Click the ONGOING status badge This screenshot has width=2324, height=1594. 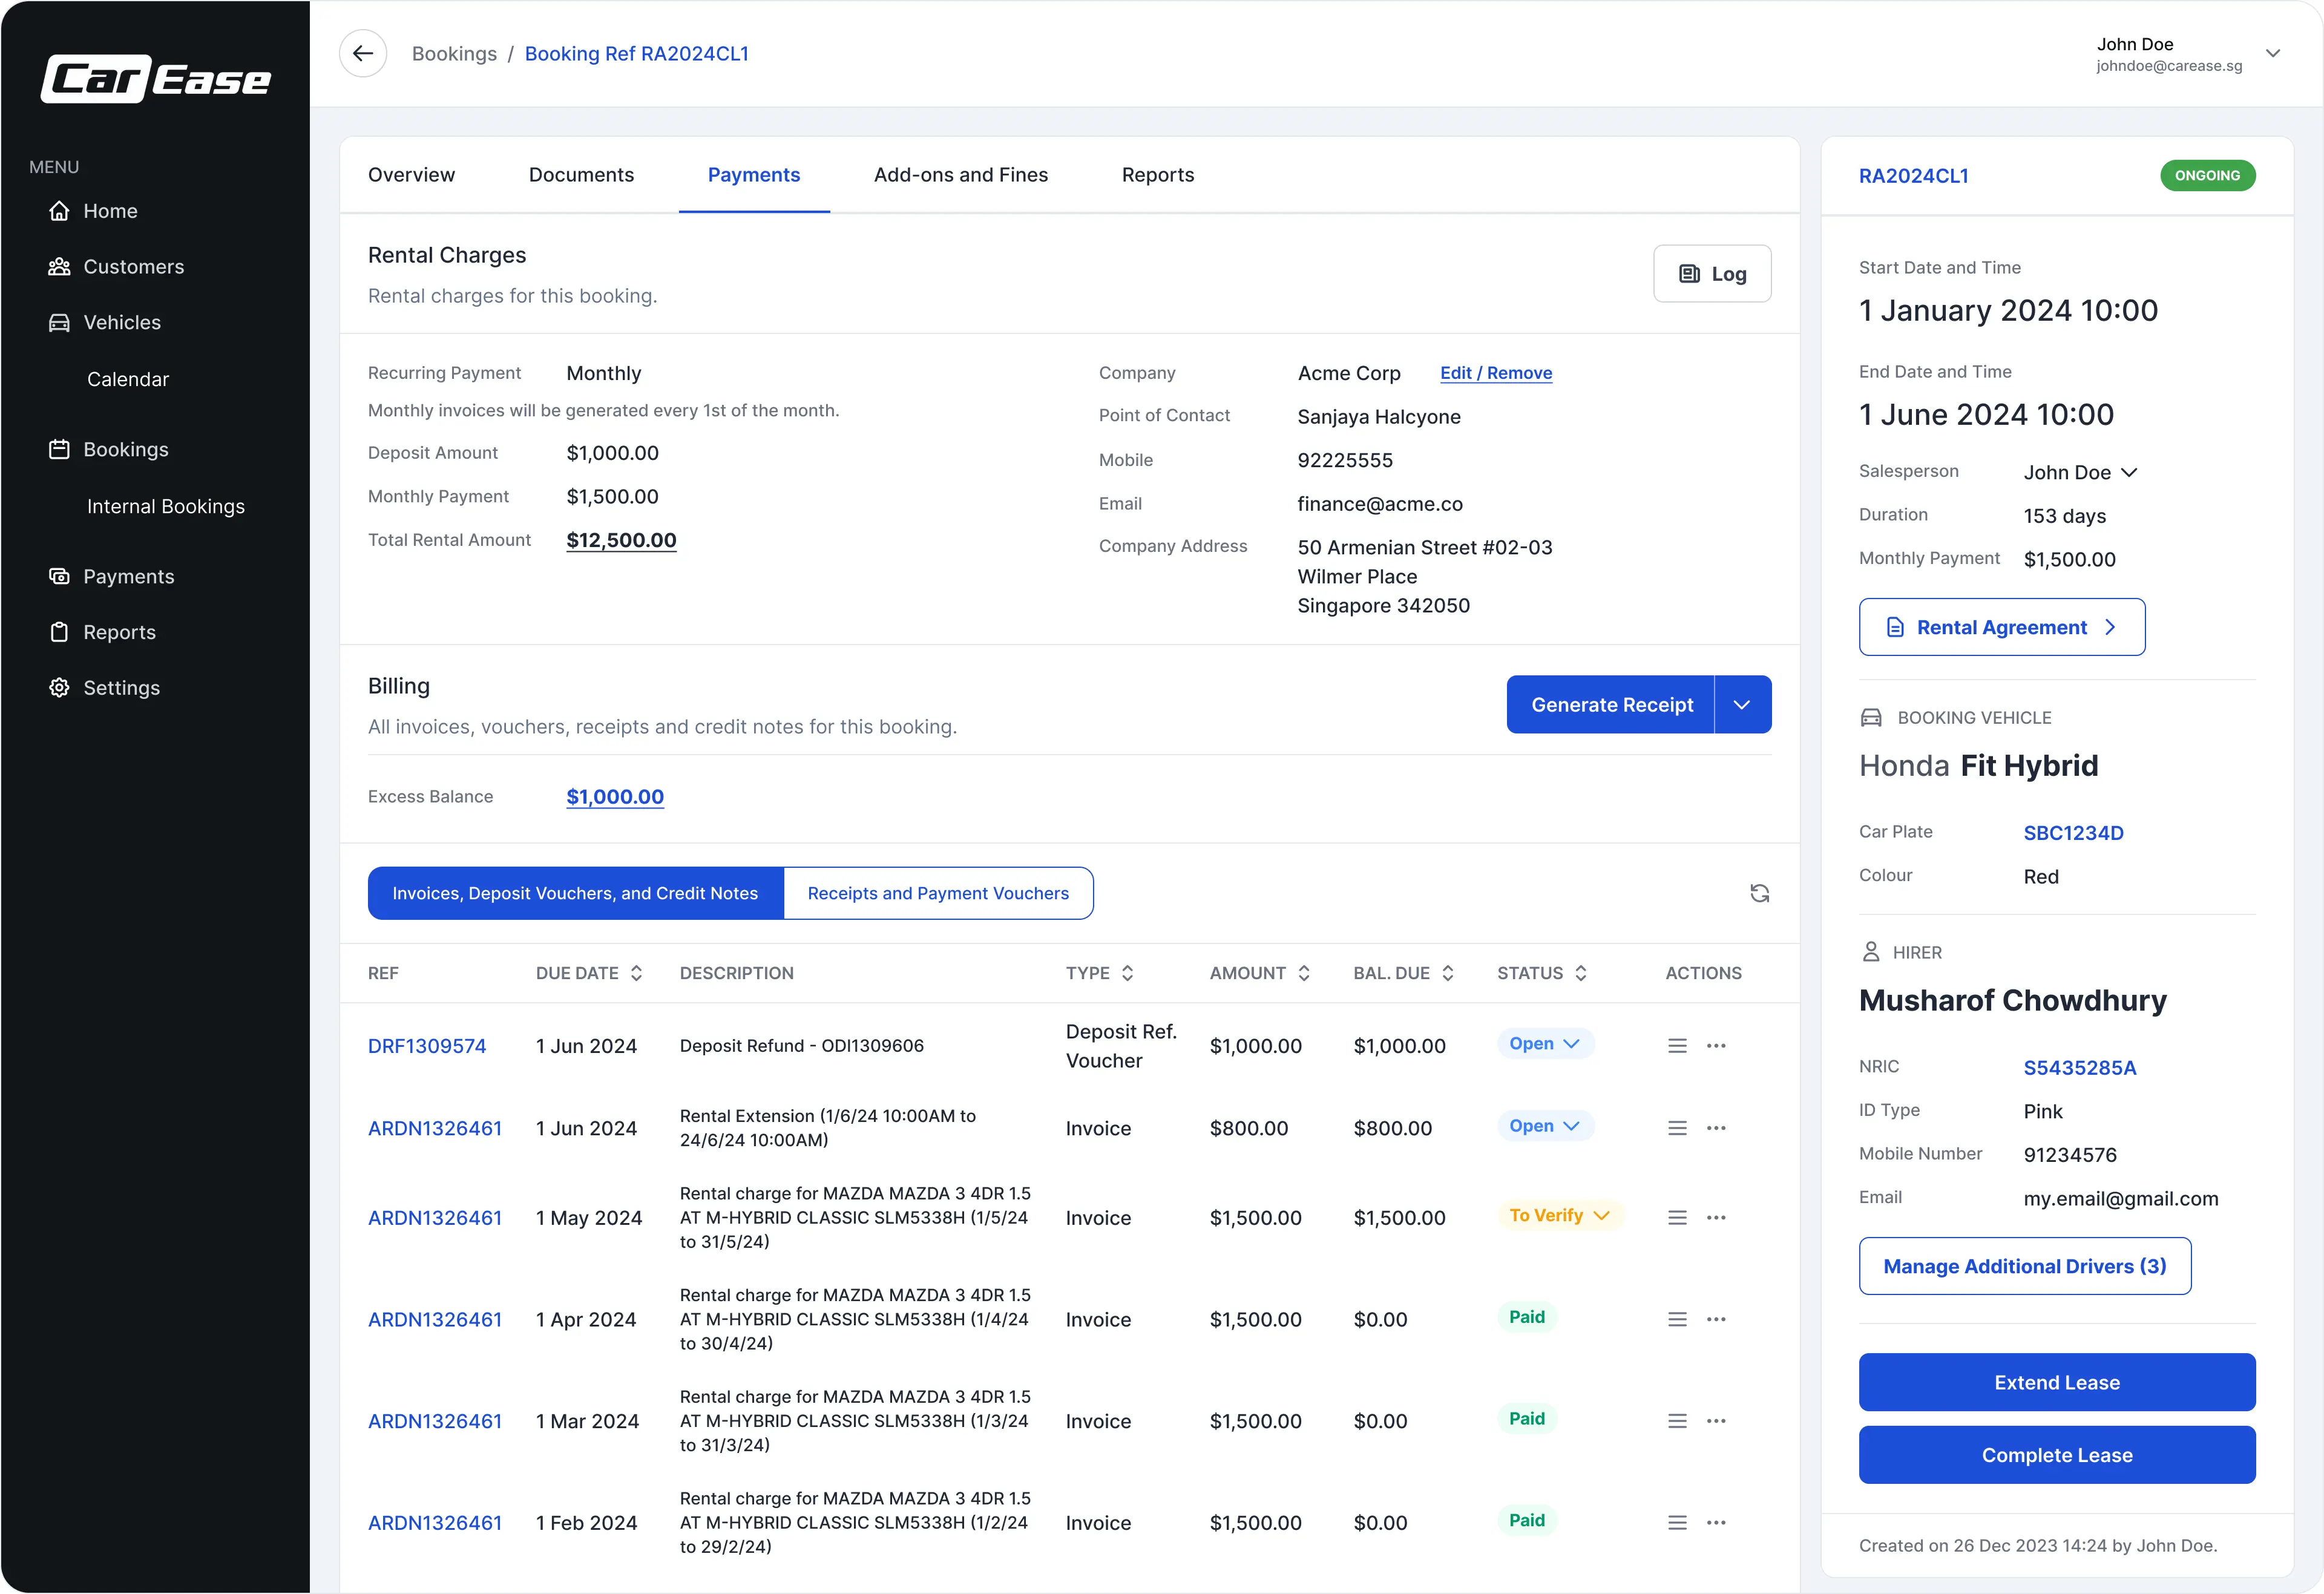click(2207, 175)
